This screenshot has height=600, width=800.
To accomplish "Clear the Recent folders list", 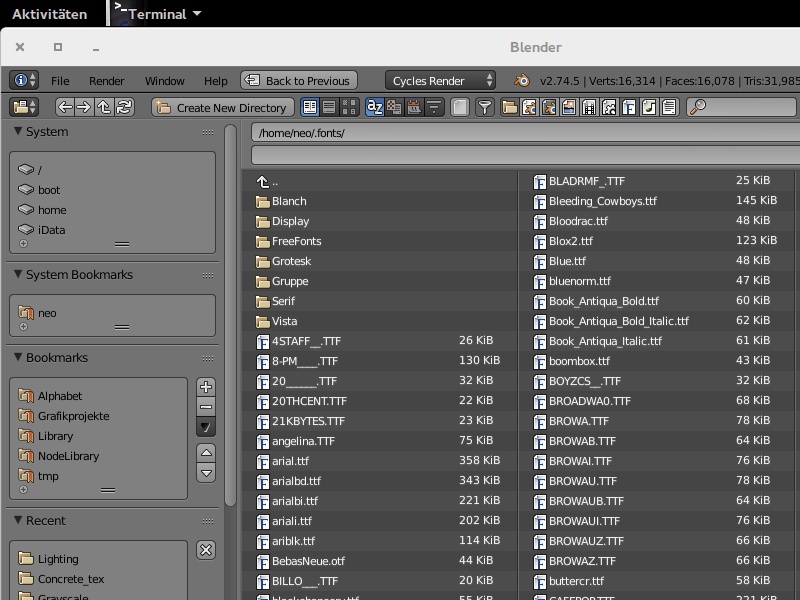I will [206, 550].
